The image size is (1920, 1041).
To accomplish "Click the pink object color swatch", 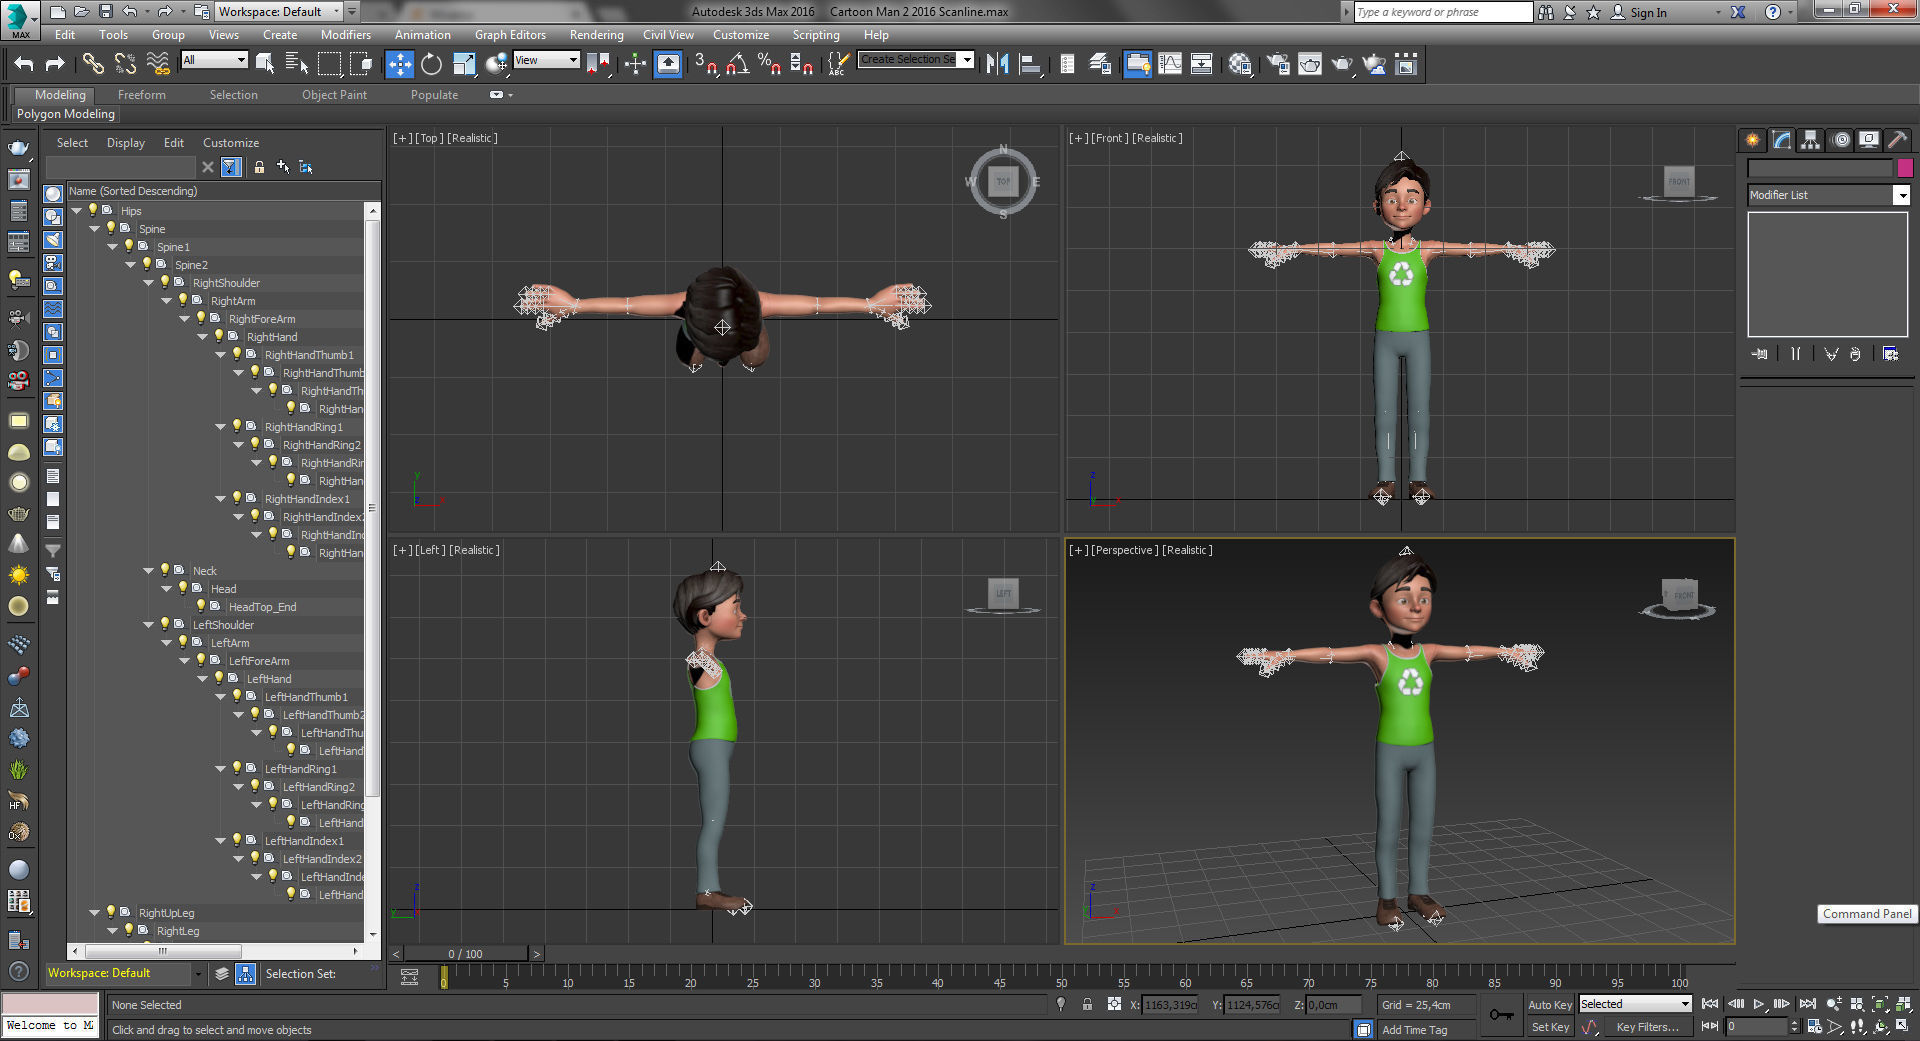I will coord(1905,168).
